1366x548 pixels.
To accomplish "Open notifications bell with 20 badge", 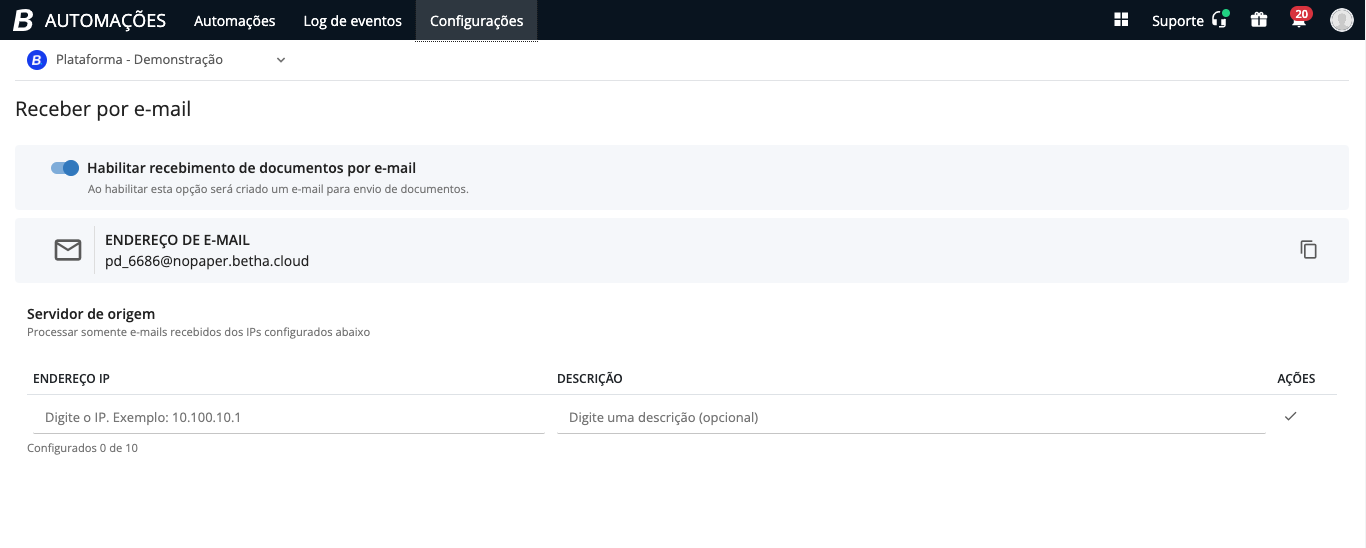I will pos(1298,21).
